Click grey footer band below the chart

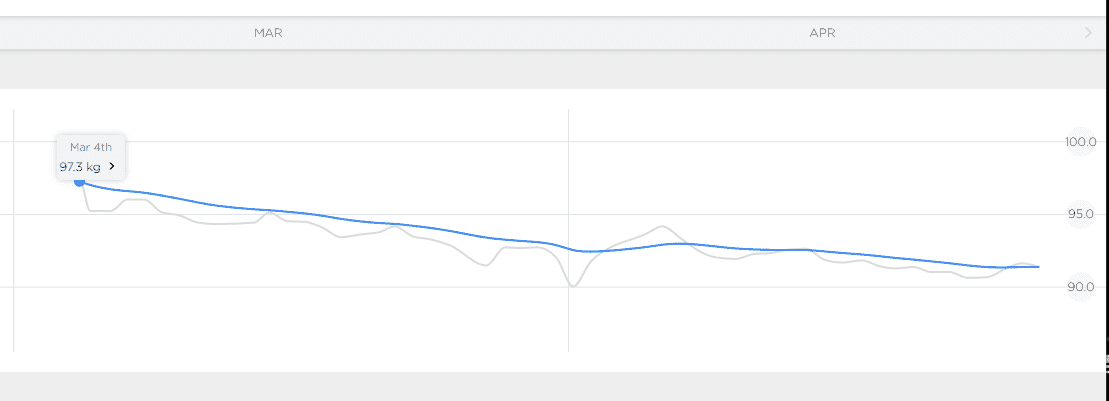(552, 386)
